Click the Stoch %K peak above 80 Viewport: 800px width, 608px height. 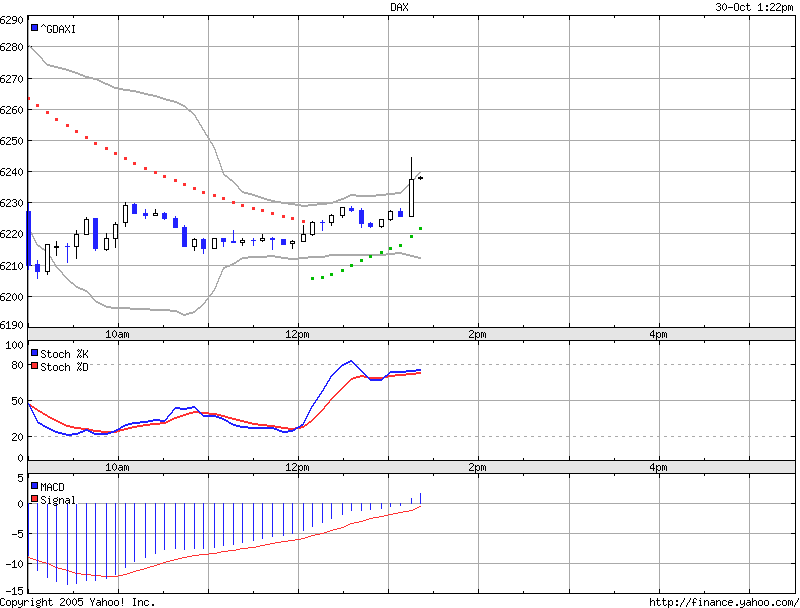[351, 361]
